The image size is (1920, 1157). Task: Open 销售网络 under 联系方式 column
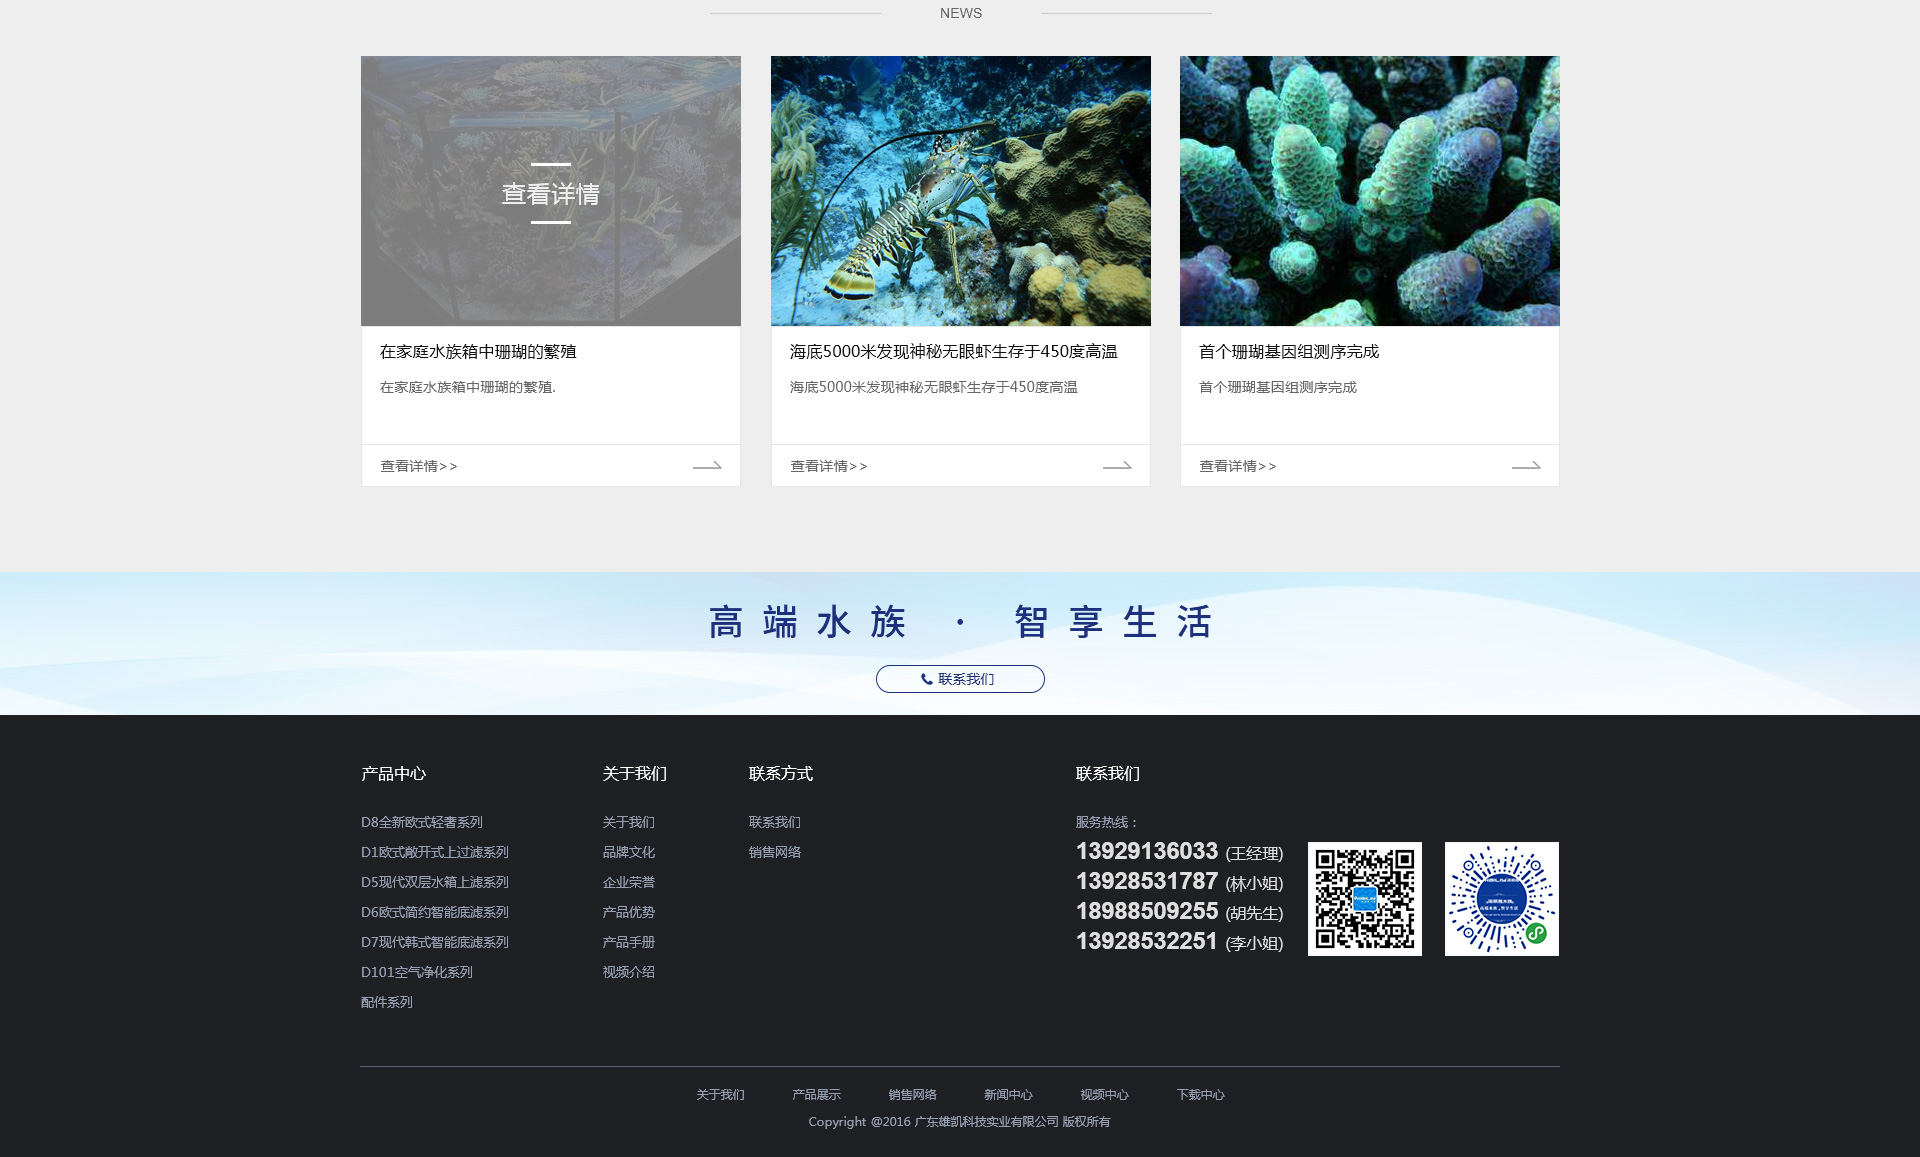tap(775, 852)
